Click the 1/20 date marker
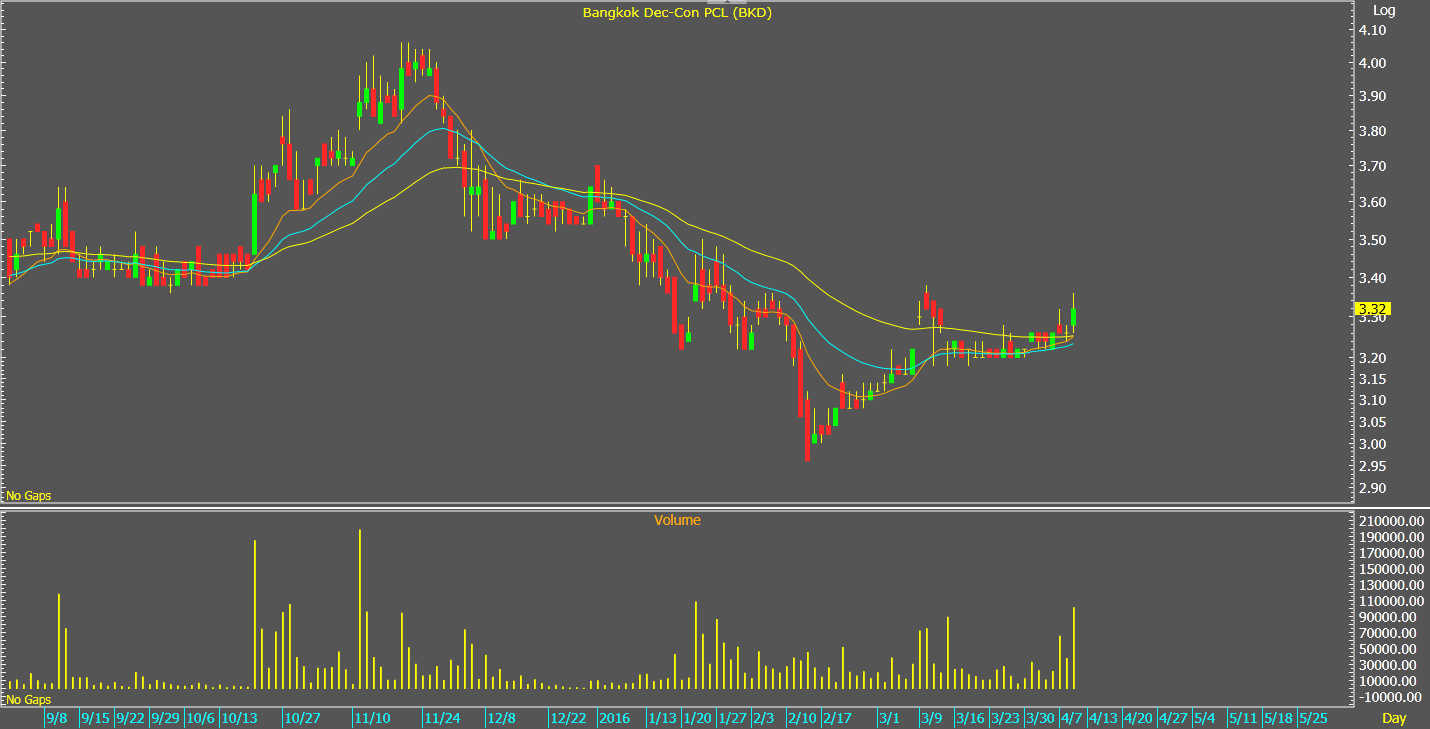 pyautogui.click(x=698, y=718)
